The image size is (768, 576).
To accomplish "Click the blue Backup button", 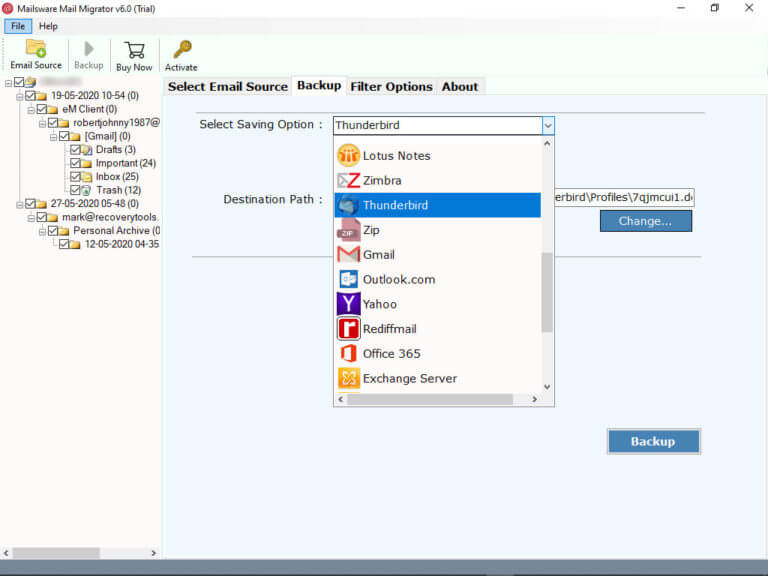I will click(x=653, y=441).
